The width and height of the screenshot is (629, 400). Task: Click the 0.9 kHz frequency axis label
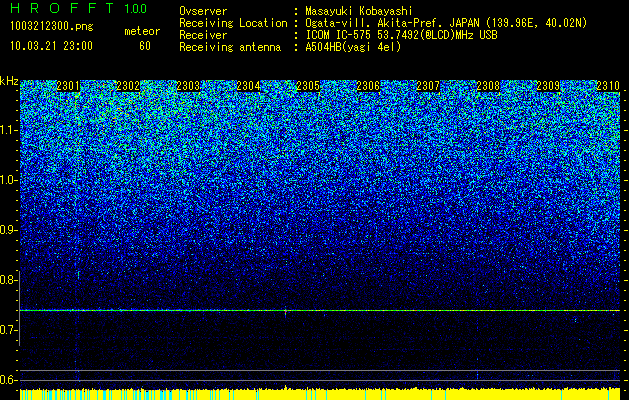tap(8, 230)
